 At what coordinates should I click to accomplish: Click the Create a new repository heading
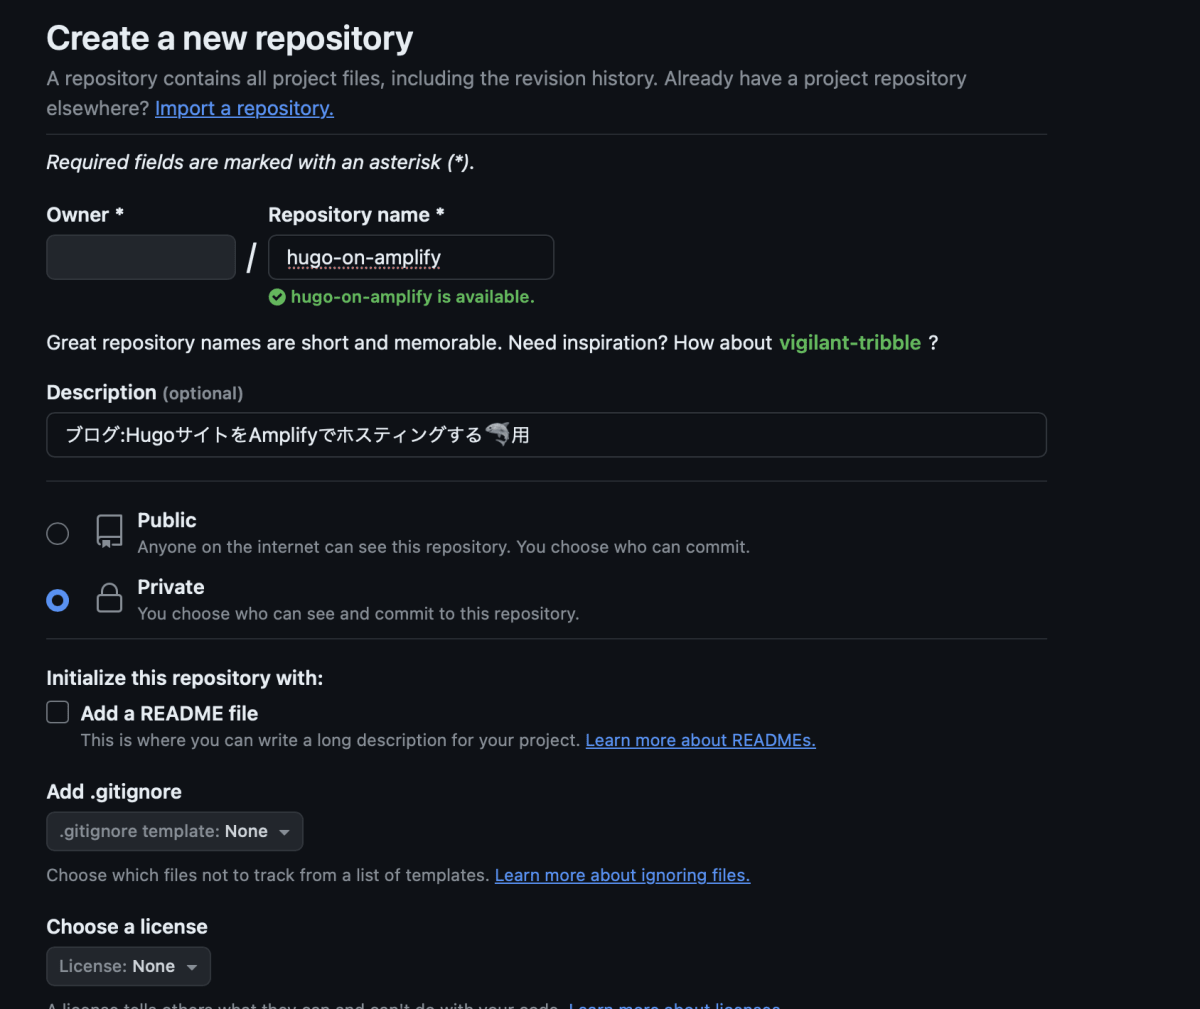tap(229, 38)
